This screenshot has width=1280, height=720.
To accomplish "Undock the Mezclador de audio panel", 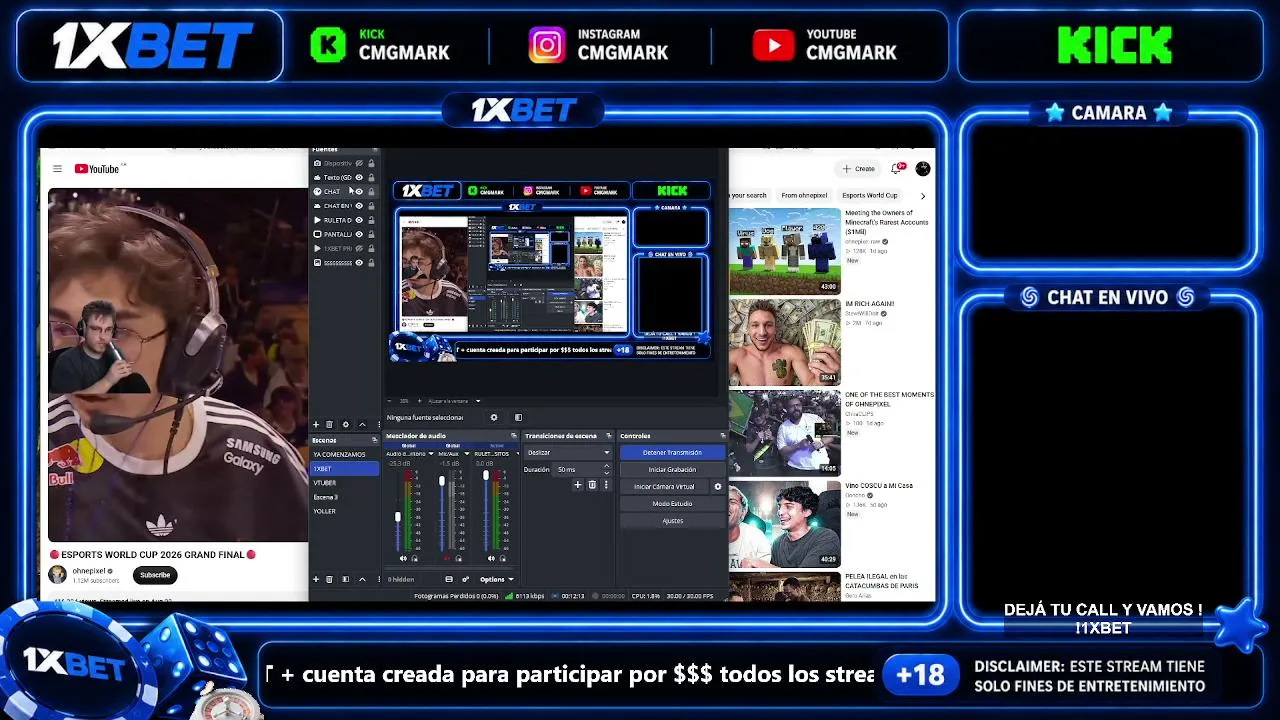I will point(514,436).
